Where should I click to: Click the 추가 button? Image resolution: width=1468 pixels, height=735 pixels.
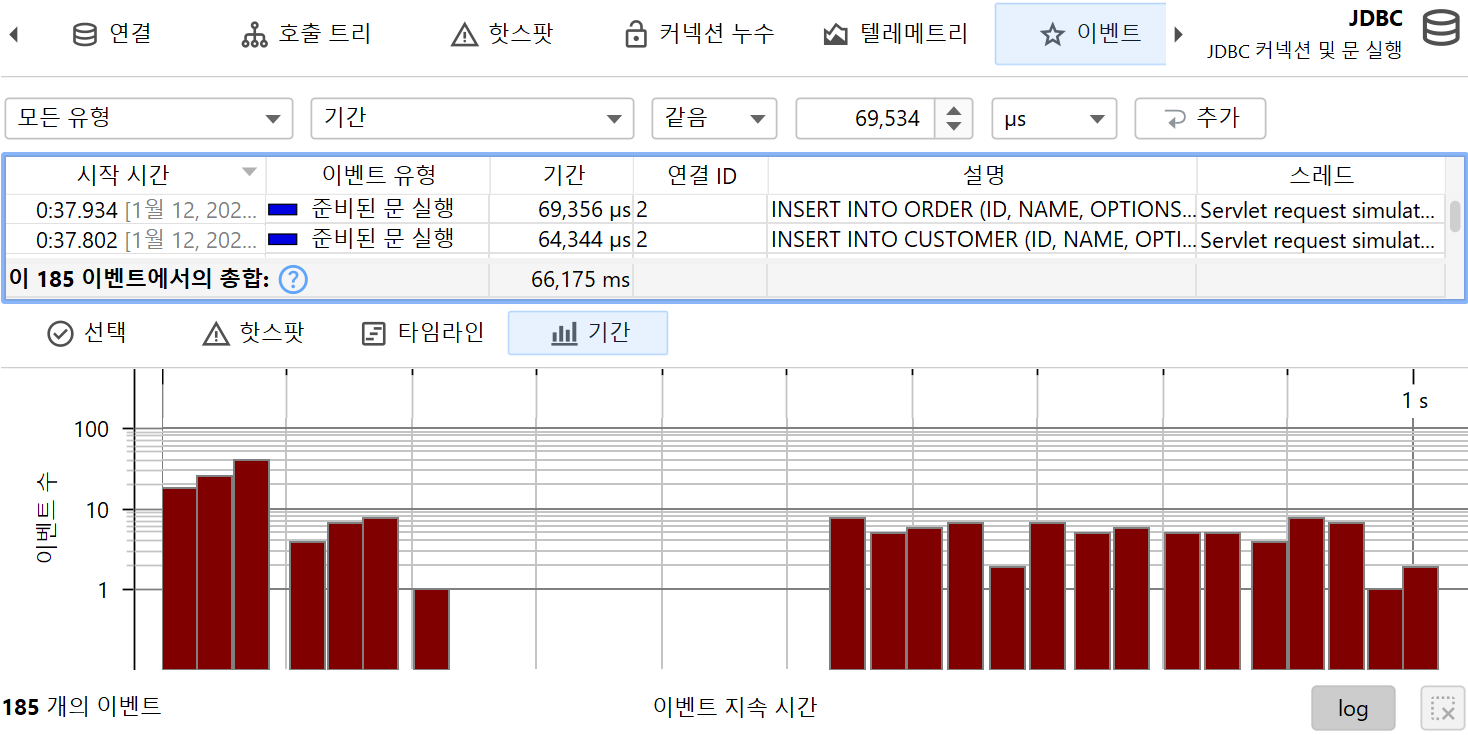coord(1200,118)
